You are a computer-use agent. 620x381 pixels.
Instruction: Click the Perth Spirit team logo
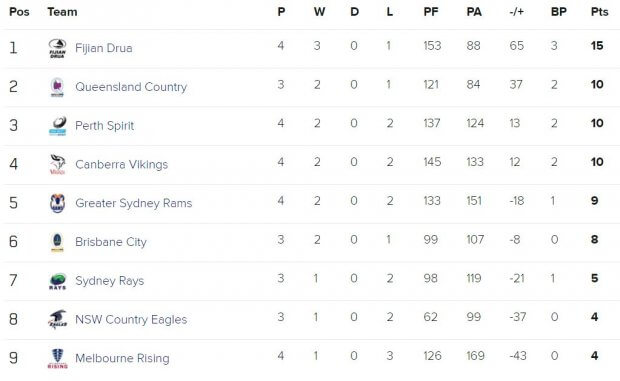pyautogui.click(x=58, y=126)
